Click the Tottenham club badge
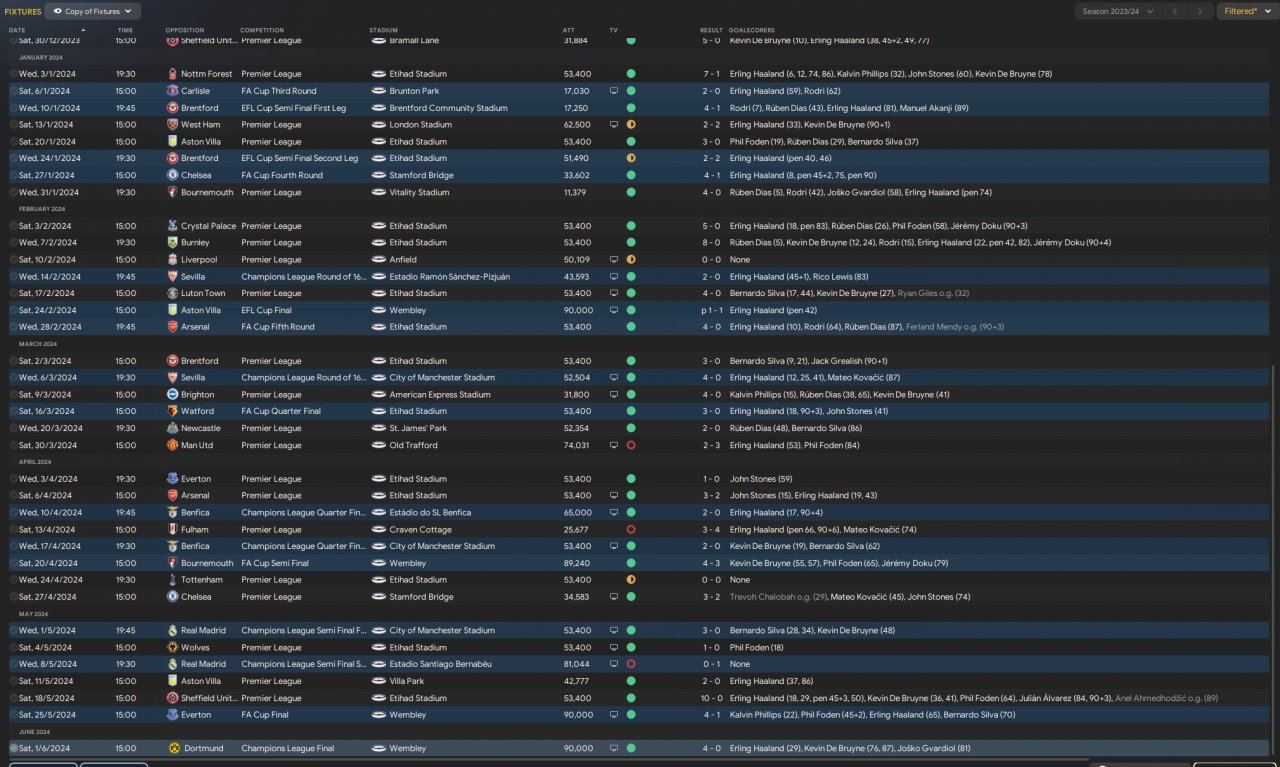Image resolution: width=1280 pixels, height=767 pixels. [172, 580]
